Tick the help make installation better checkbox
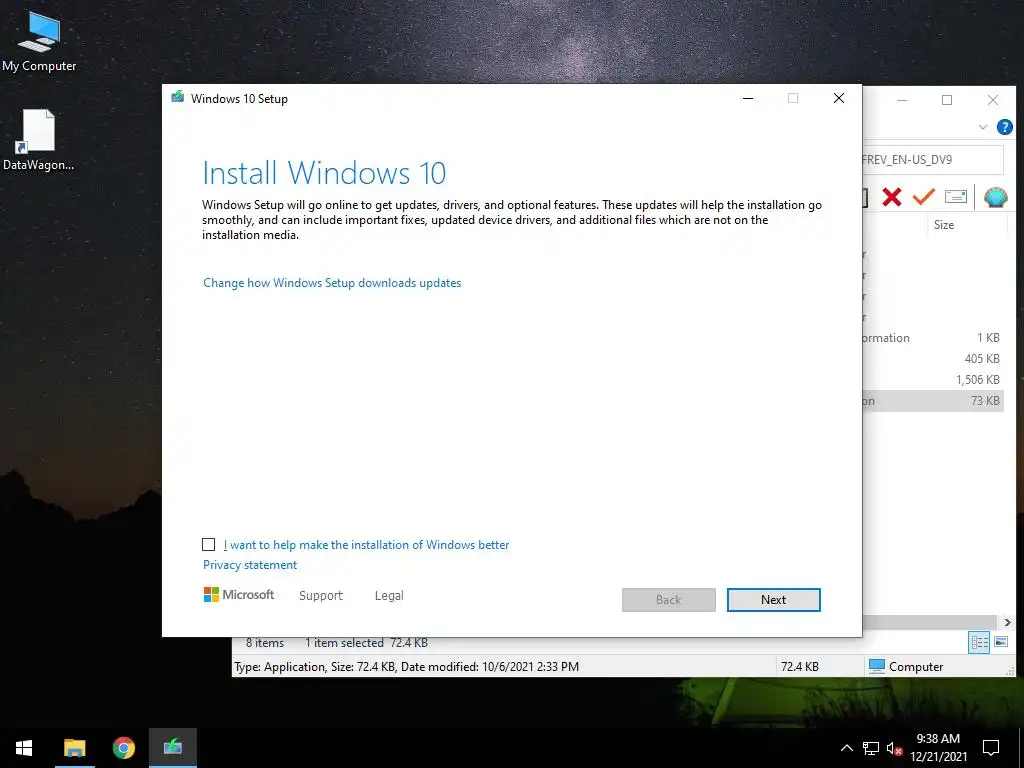Screen dimensions: 1024x768 pyautogui.click(x=208, y=545)
